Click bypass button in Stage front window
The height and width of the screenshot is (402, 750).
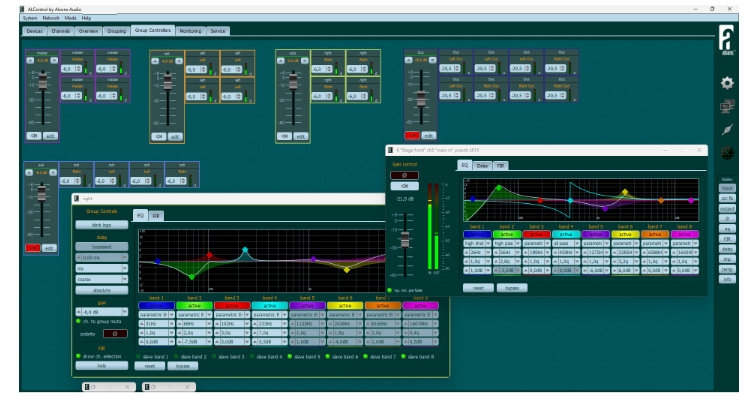[512, 288]
